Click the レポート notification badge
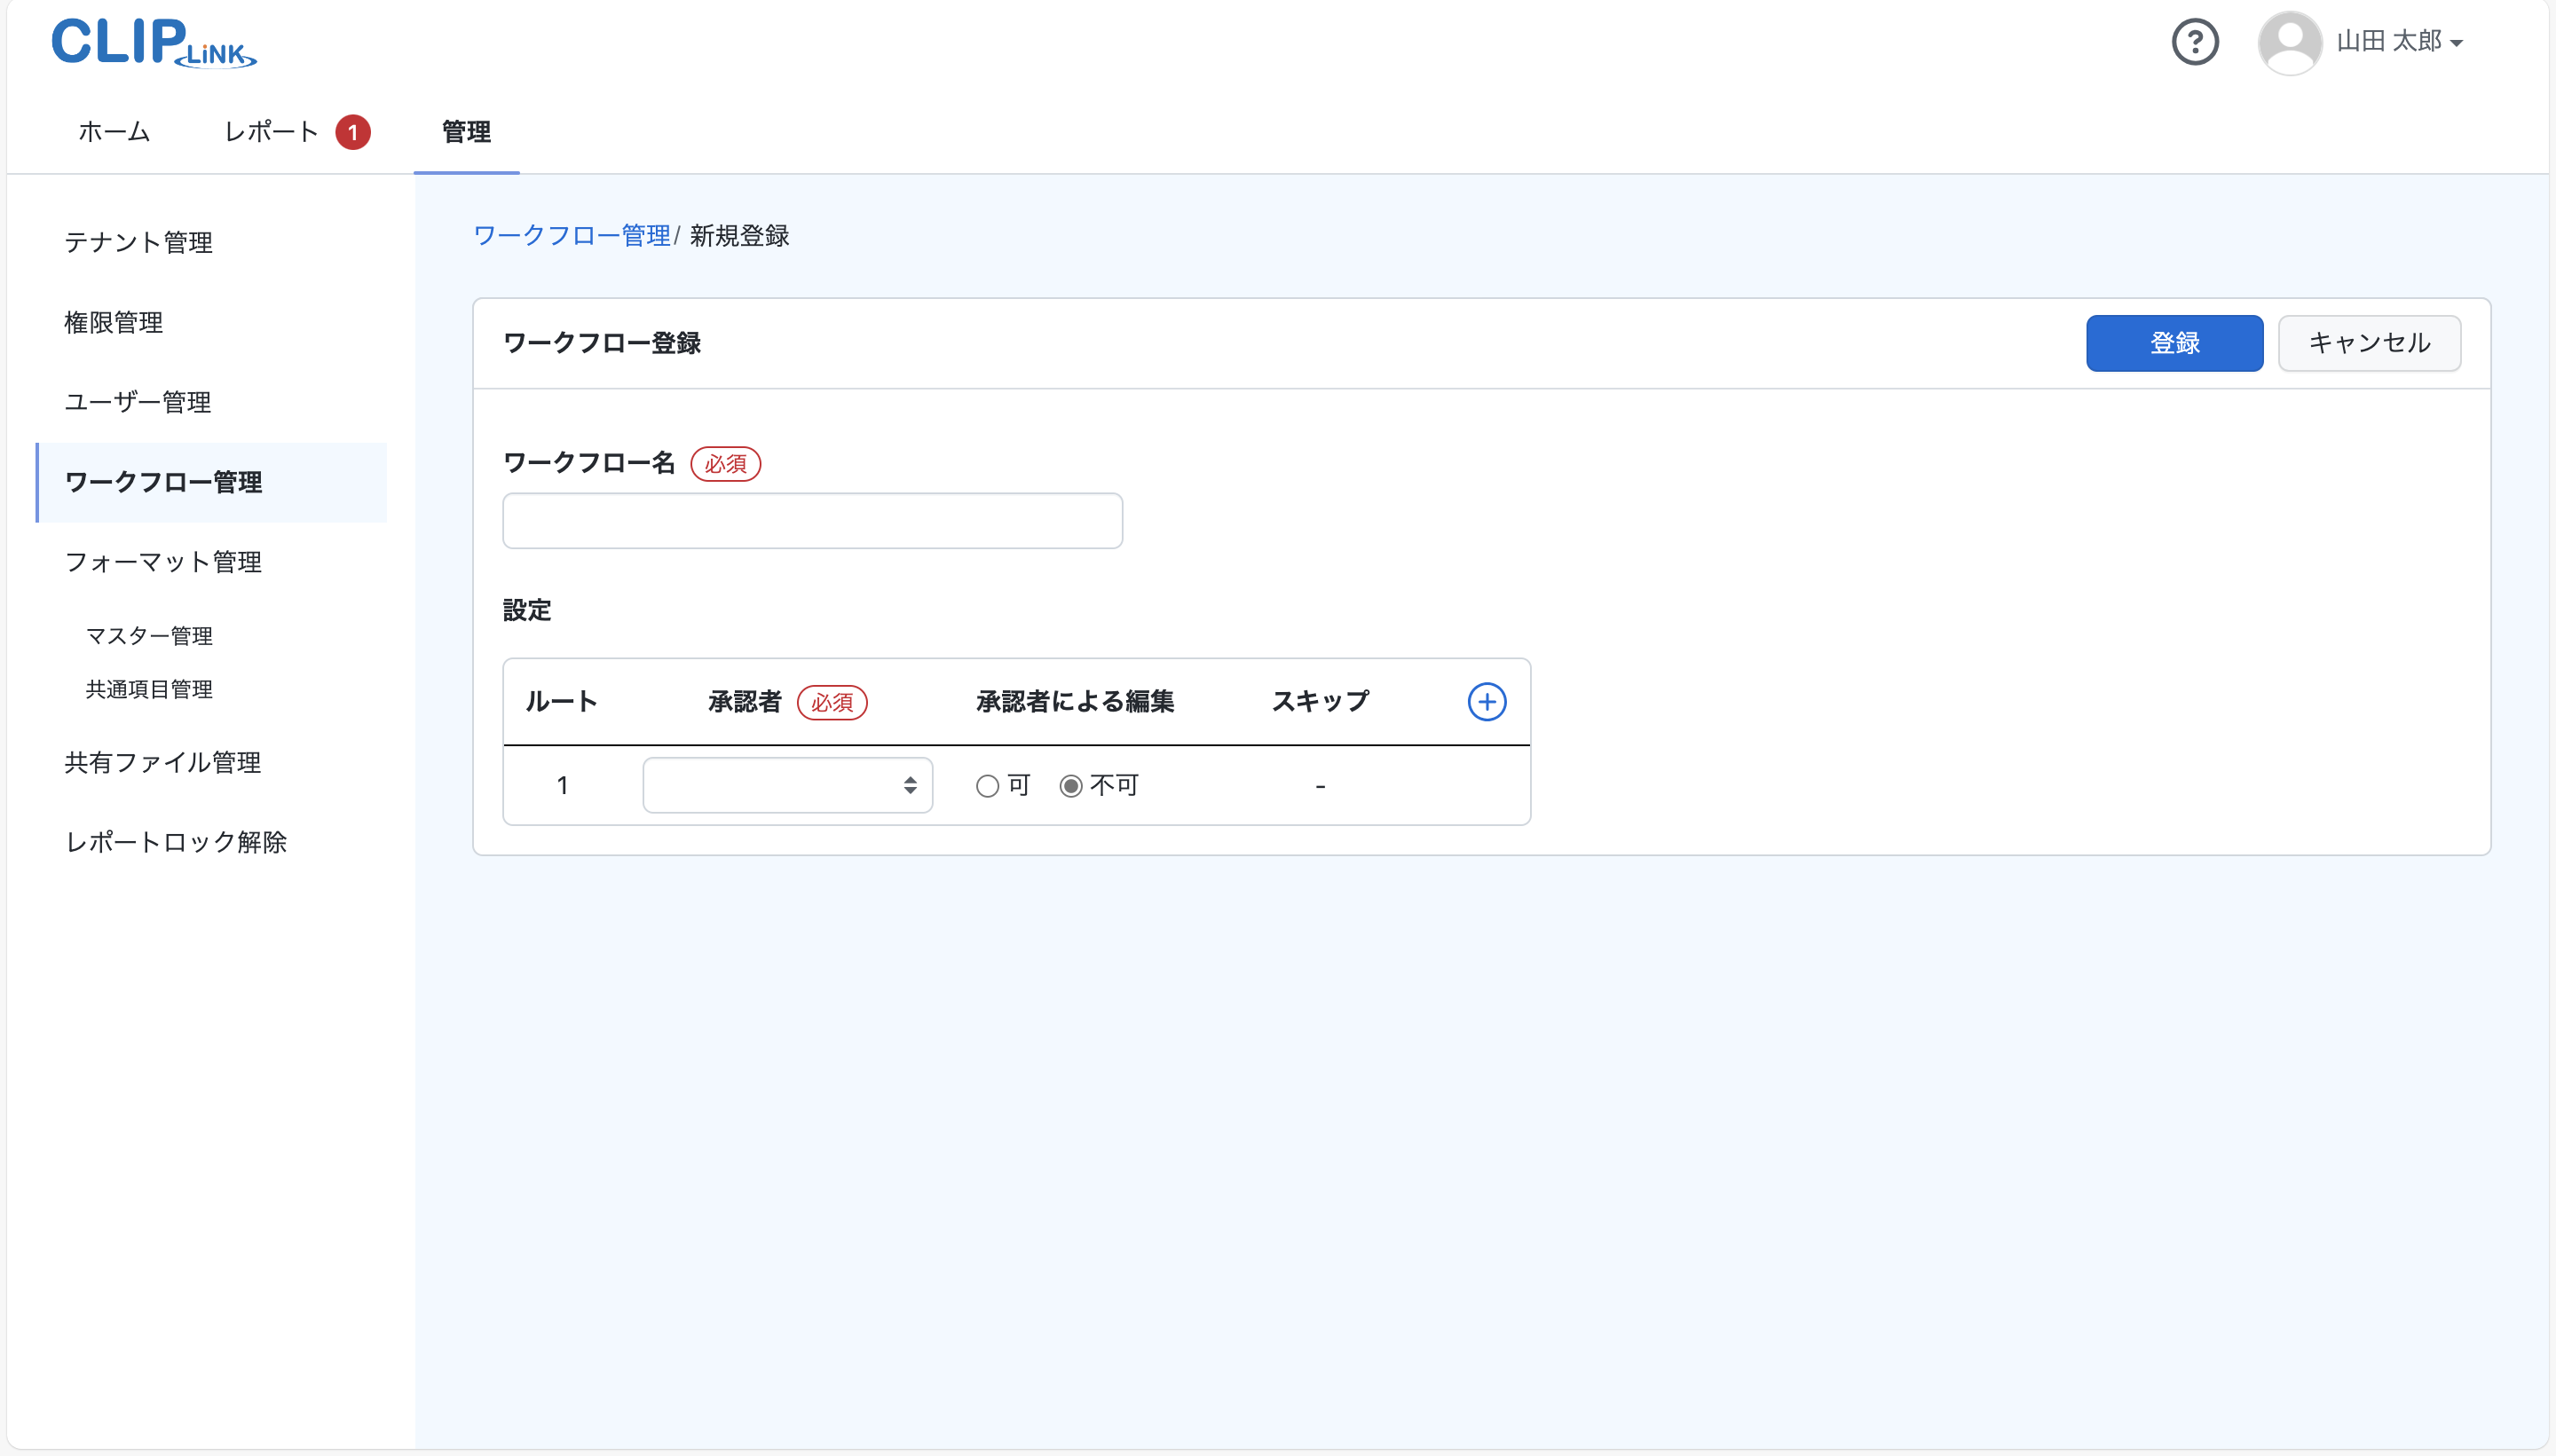This screenshot has width=2556, height=1456. (x=354, y=131)
